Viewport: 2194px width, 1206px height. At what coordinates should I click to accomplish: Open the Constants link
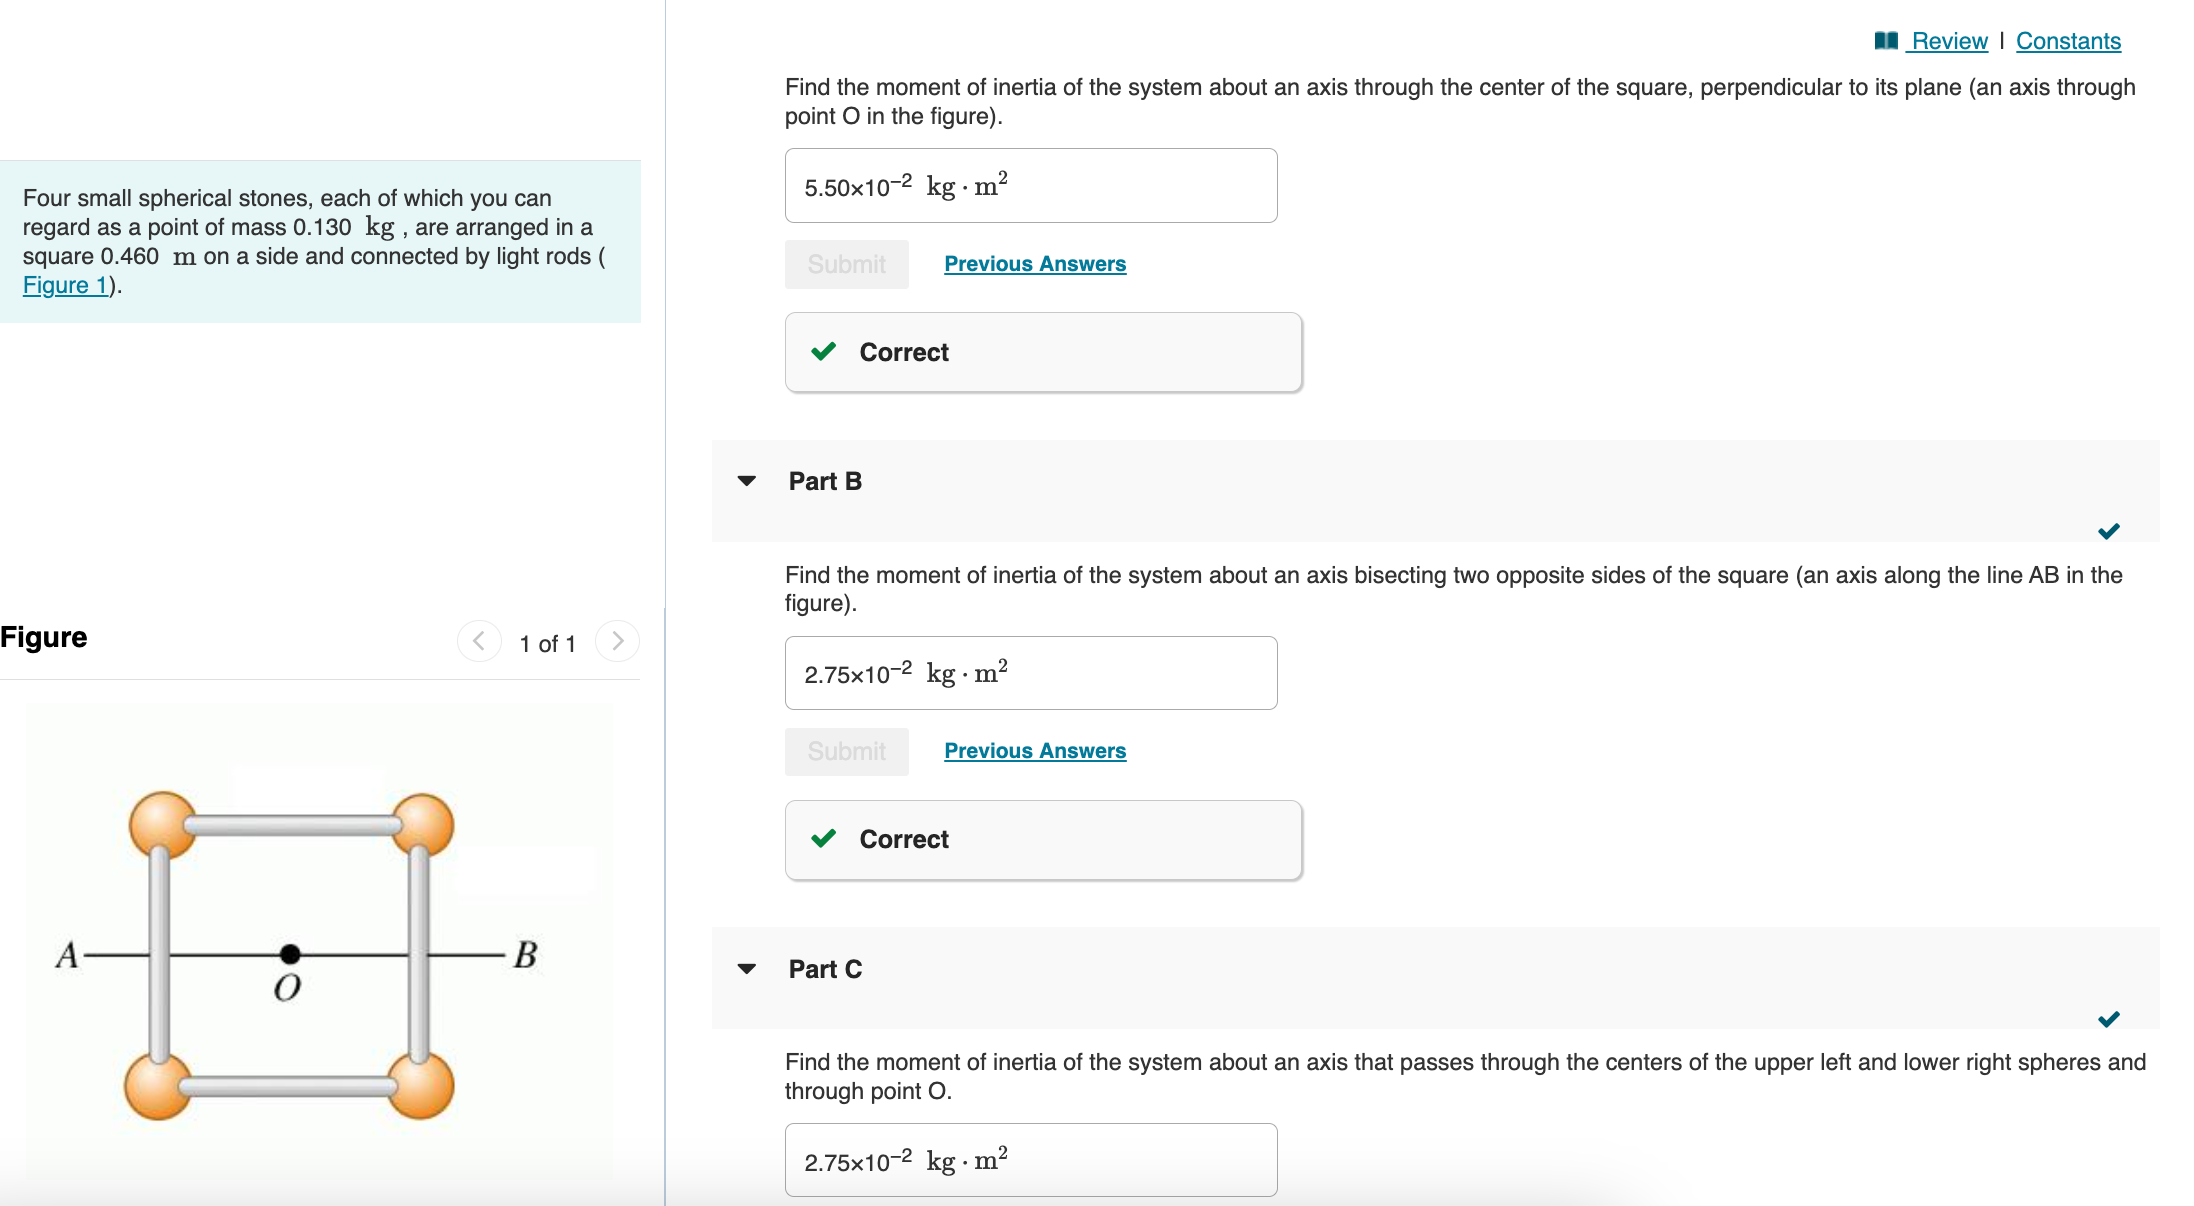(2067, 41)
